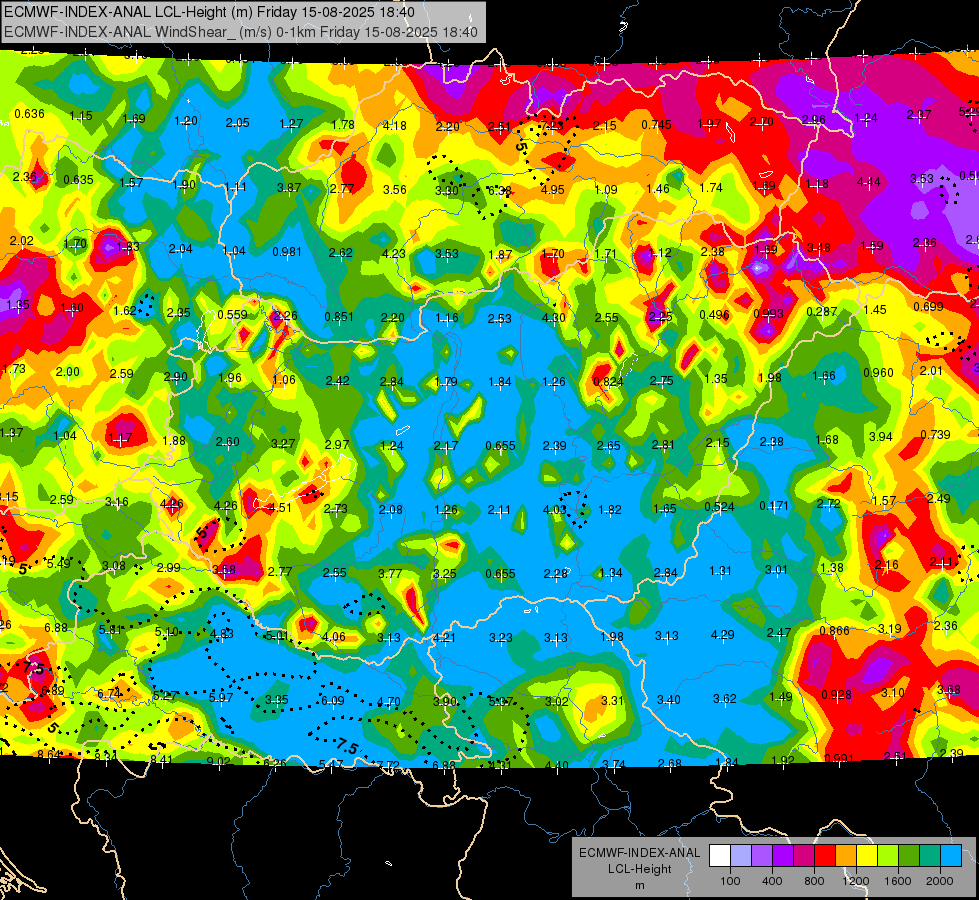Click the wind shear value 4.18
Viewport: 979px width, 900px height.
point(395,126)
